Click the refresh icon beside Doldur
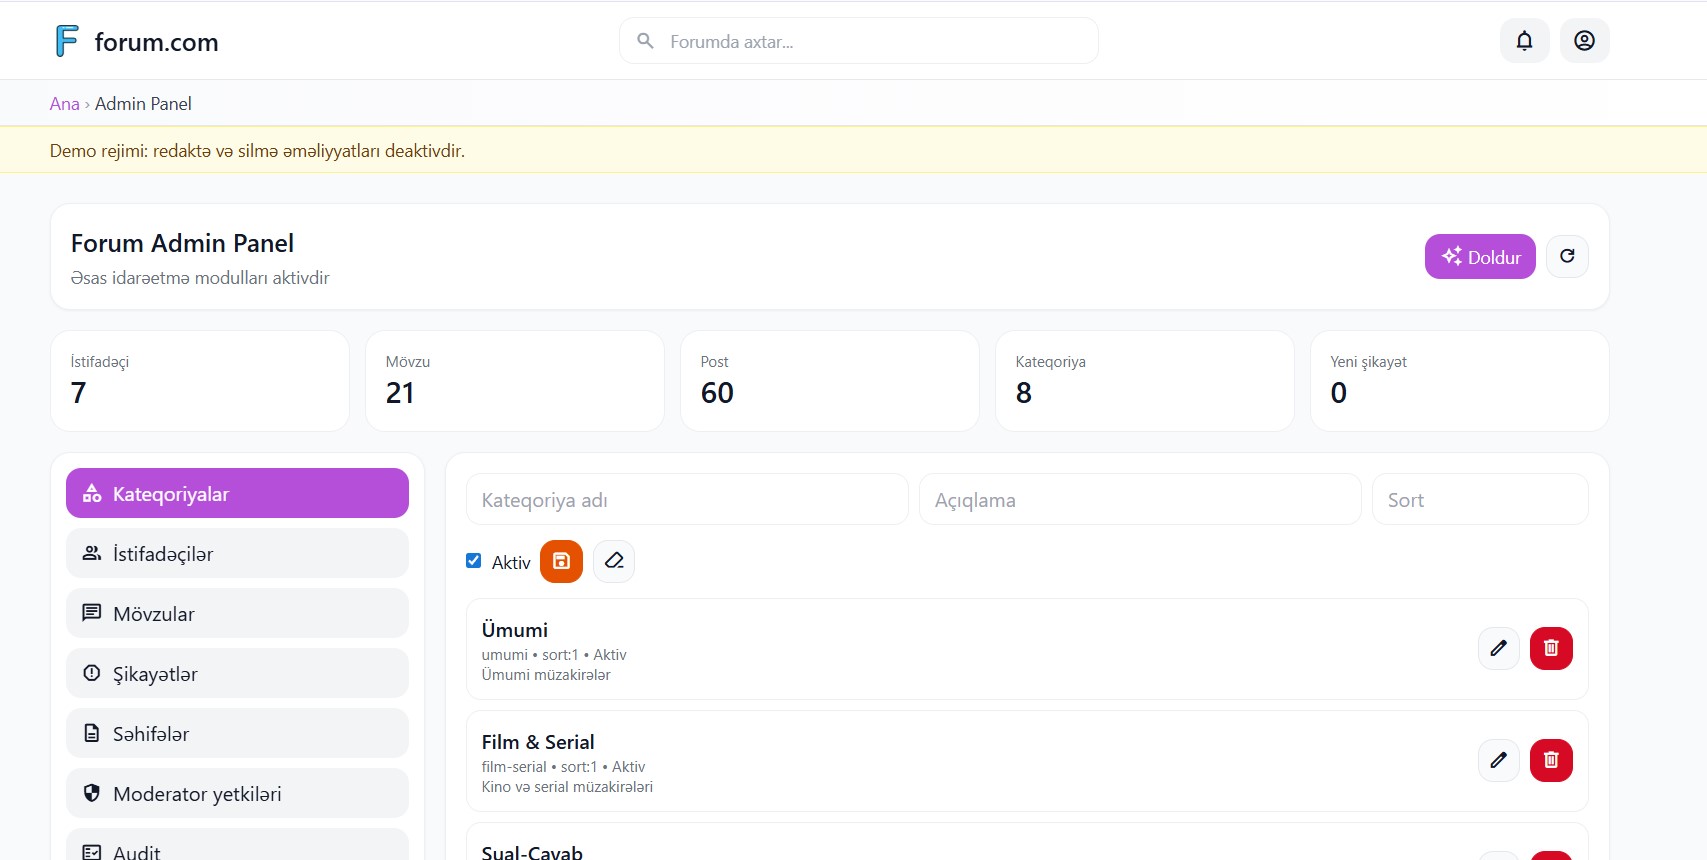The height and width of the screenshot is (860, 1707). [1567, 257]
